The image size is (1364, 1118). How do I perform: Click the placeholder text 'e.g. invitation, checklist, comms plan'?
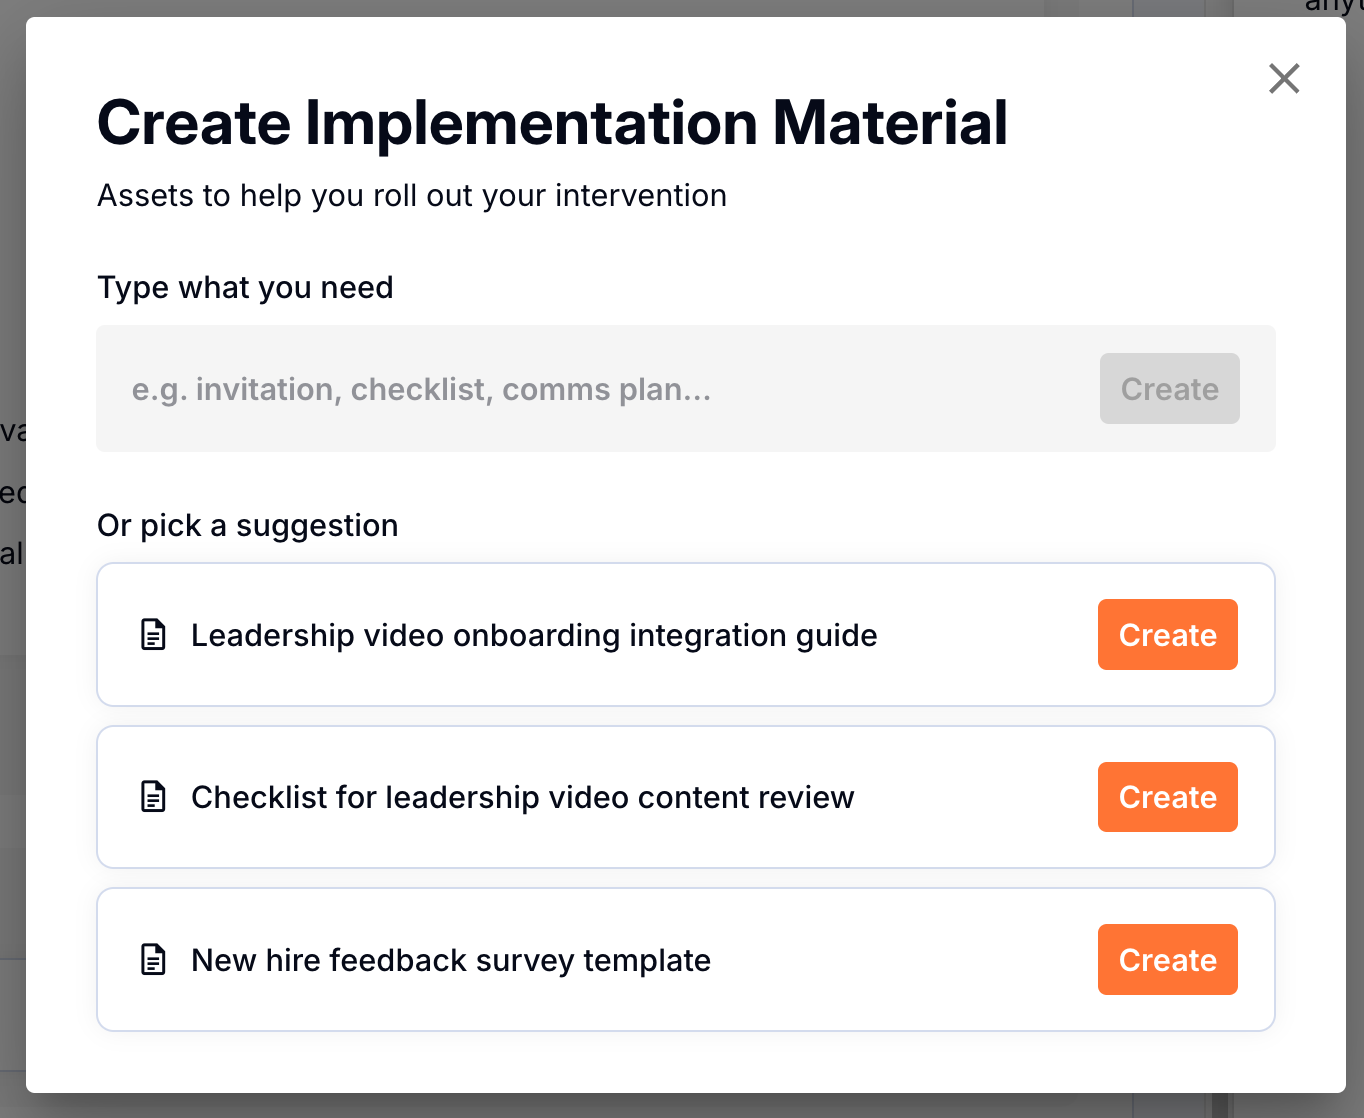(x=421, y=389)
